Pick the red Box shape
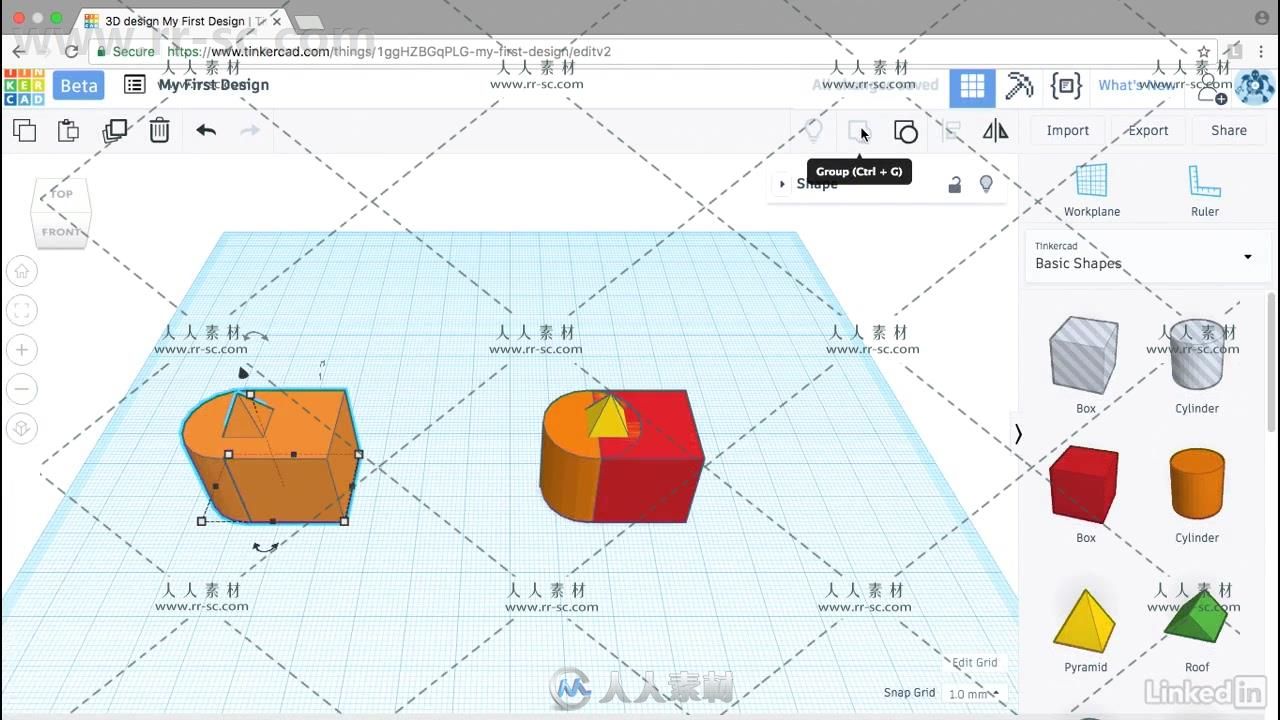The height and width of the screenshot is (720, 1280). 1084,485
